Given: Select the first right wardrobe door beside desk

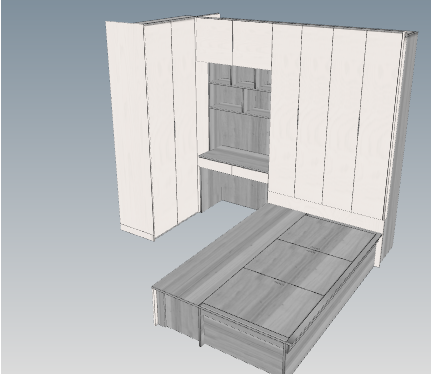Looking at the screenshot, I should pyautogui.click(x=285, y=112).
